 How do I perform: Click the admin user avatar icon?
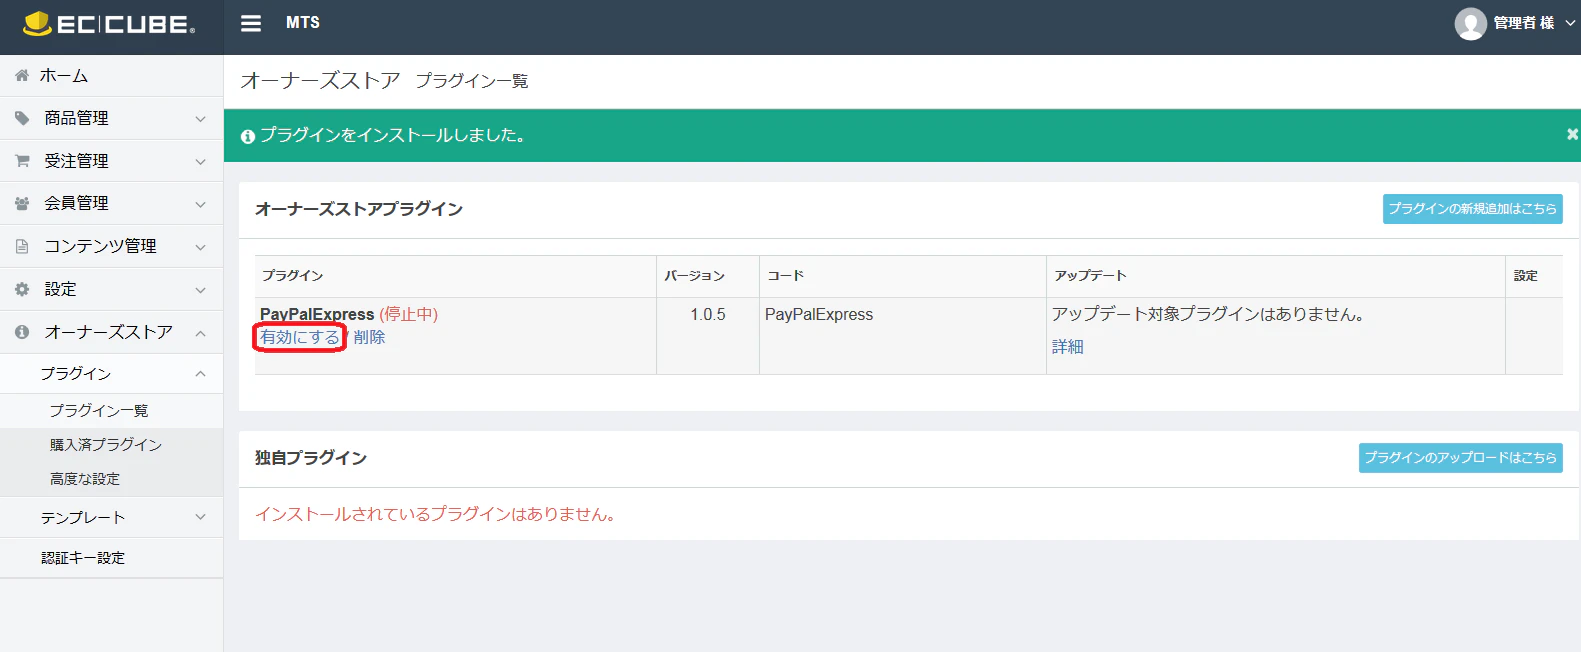[1470, 23]
